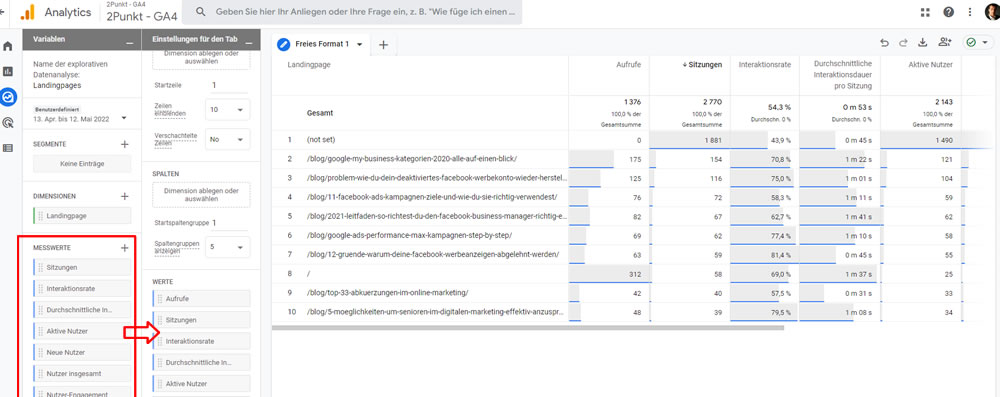The height and width of the screenshot is (397, 1000).
Task: Open nested rows dropdown set to No
Action: pos(228,139)
